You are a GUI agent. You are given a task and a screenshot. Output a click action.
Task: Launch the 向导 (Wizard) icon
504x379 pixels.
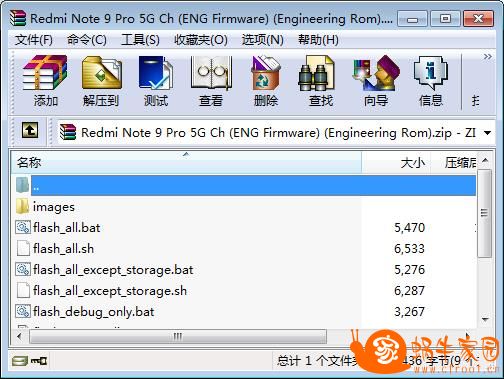pos(376,81)
